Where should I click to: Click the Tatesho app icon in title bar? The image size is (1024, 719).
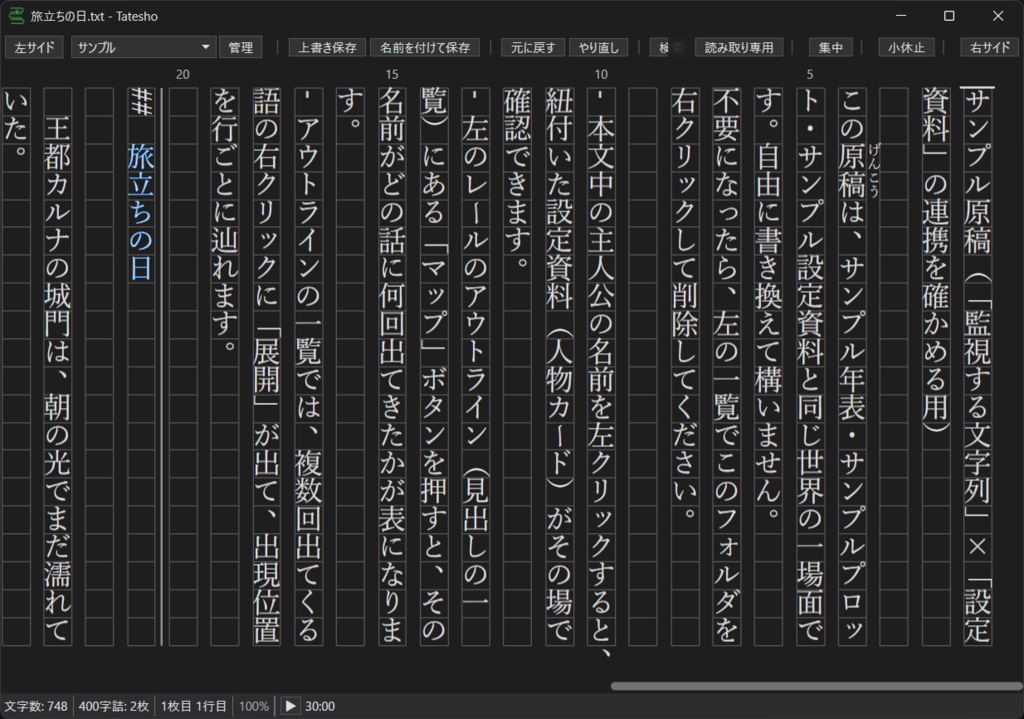tap(16, 16)
